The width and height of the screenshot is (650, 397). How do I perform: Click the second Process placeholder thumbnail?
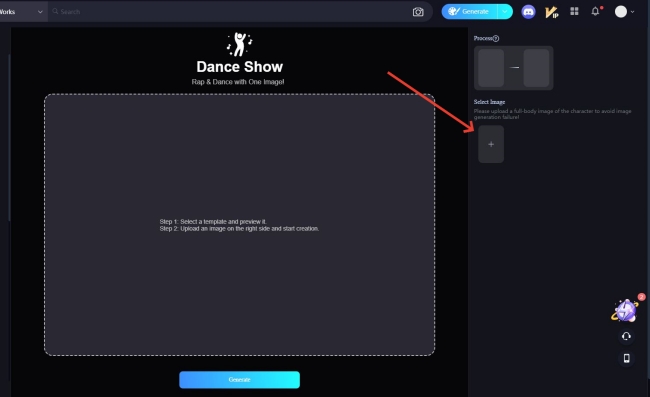click(x=536, y=68)
